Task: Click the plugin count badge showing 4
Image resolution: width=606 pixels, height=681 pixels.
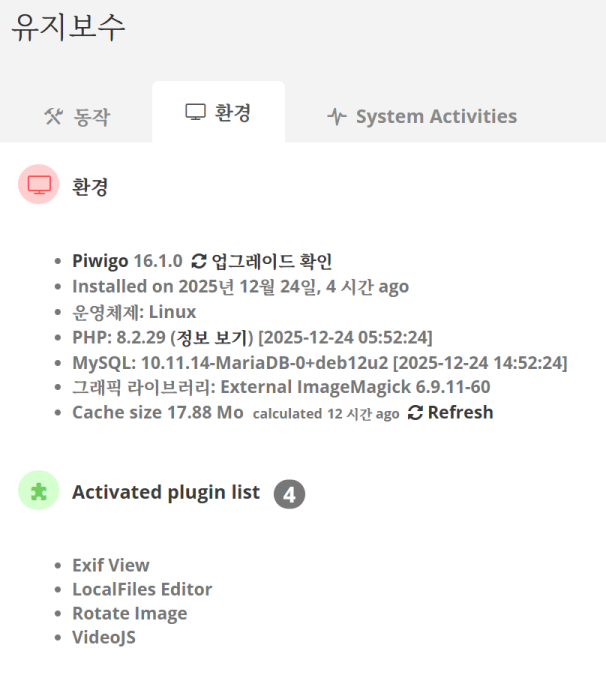Action: tap(289, 494)
